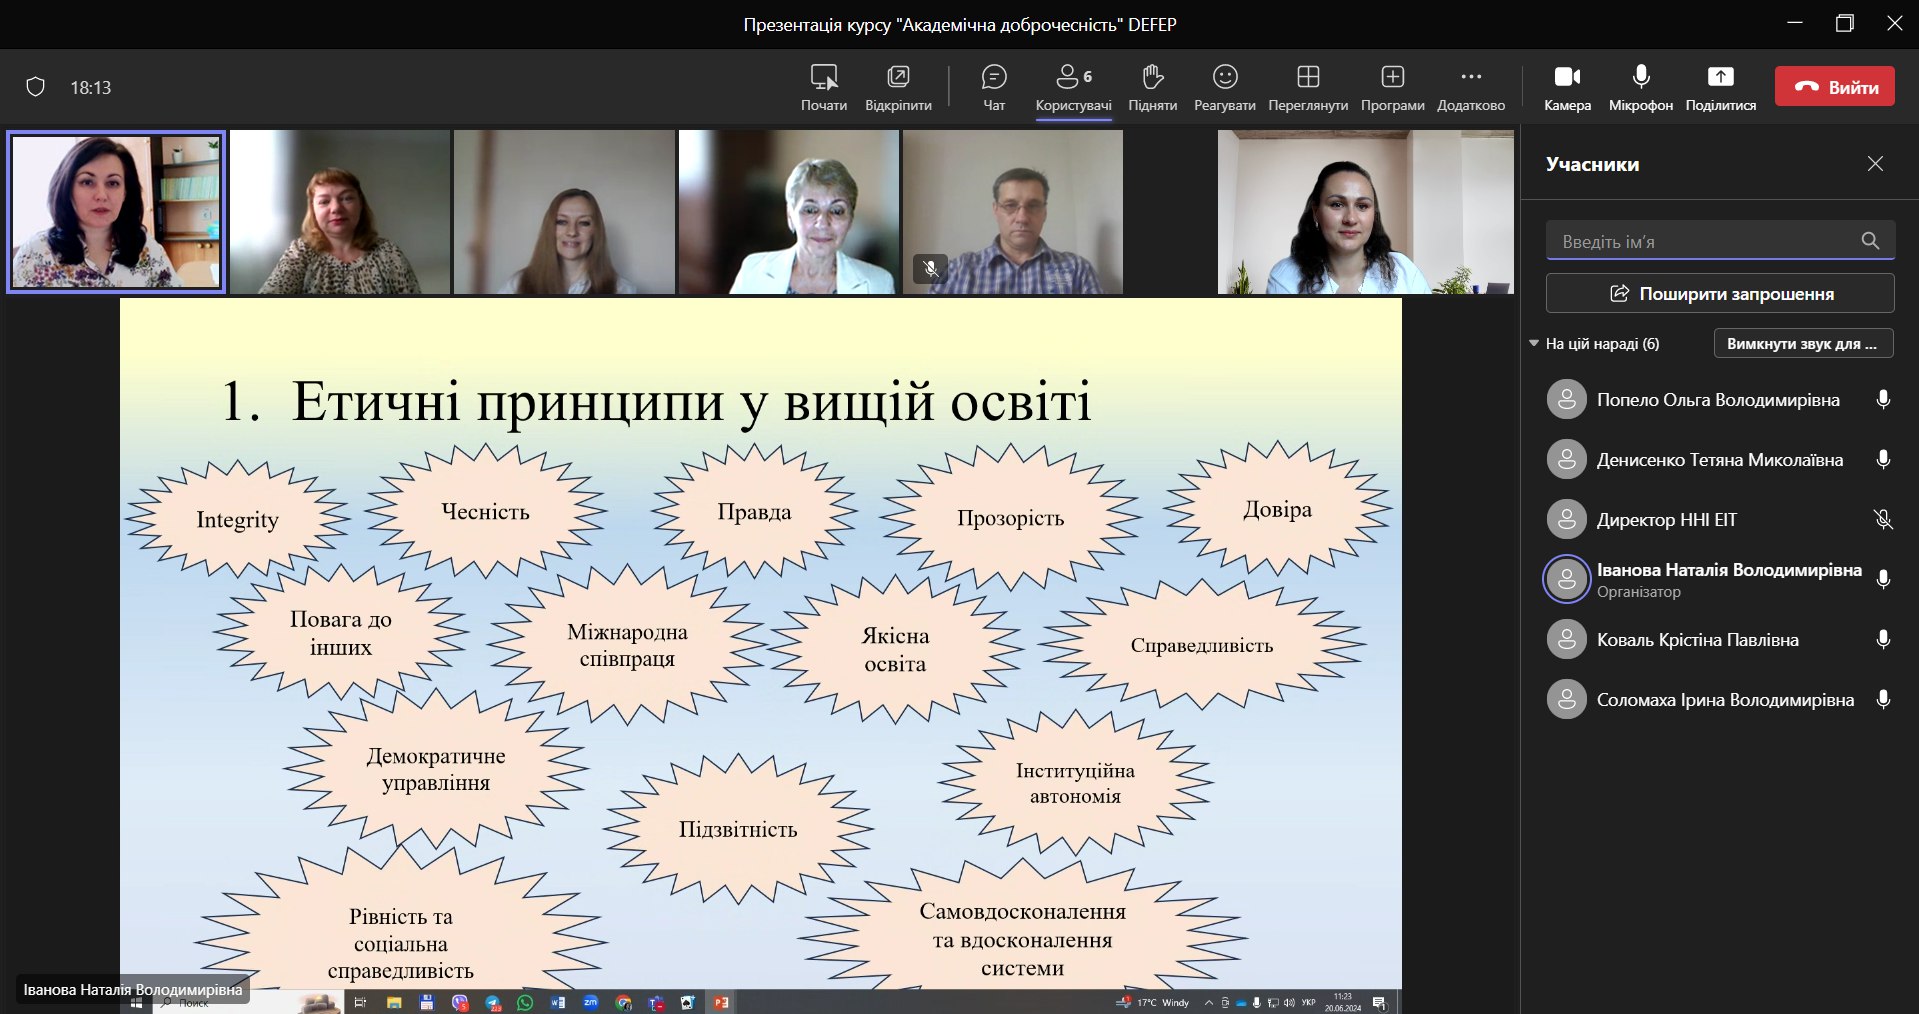
Task: Click the Підняти (raise hand) icon
Action: 1152,87
